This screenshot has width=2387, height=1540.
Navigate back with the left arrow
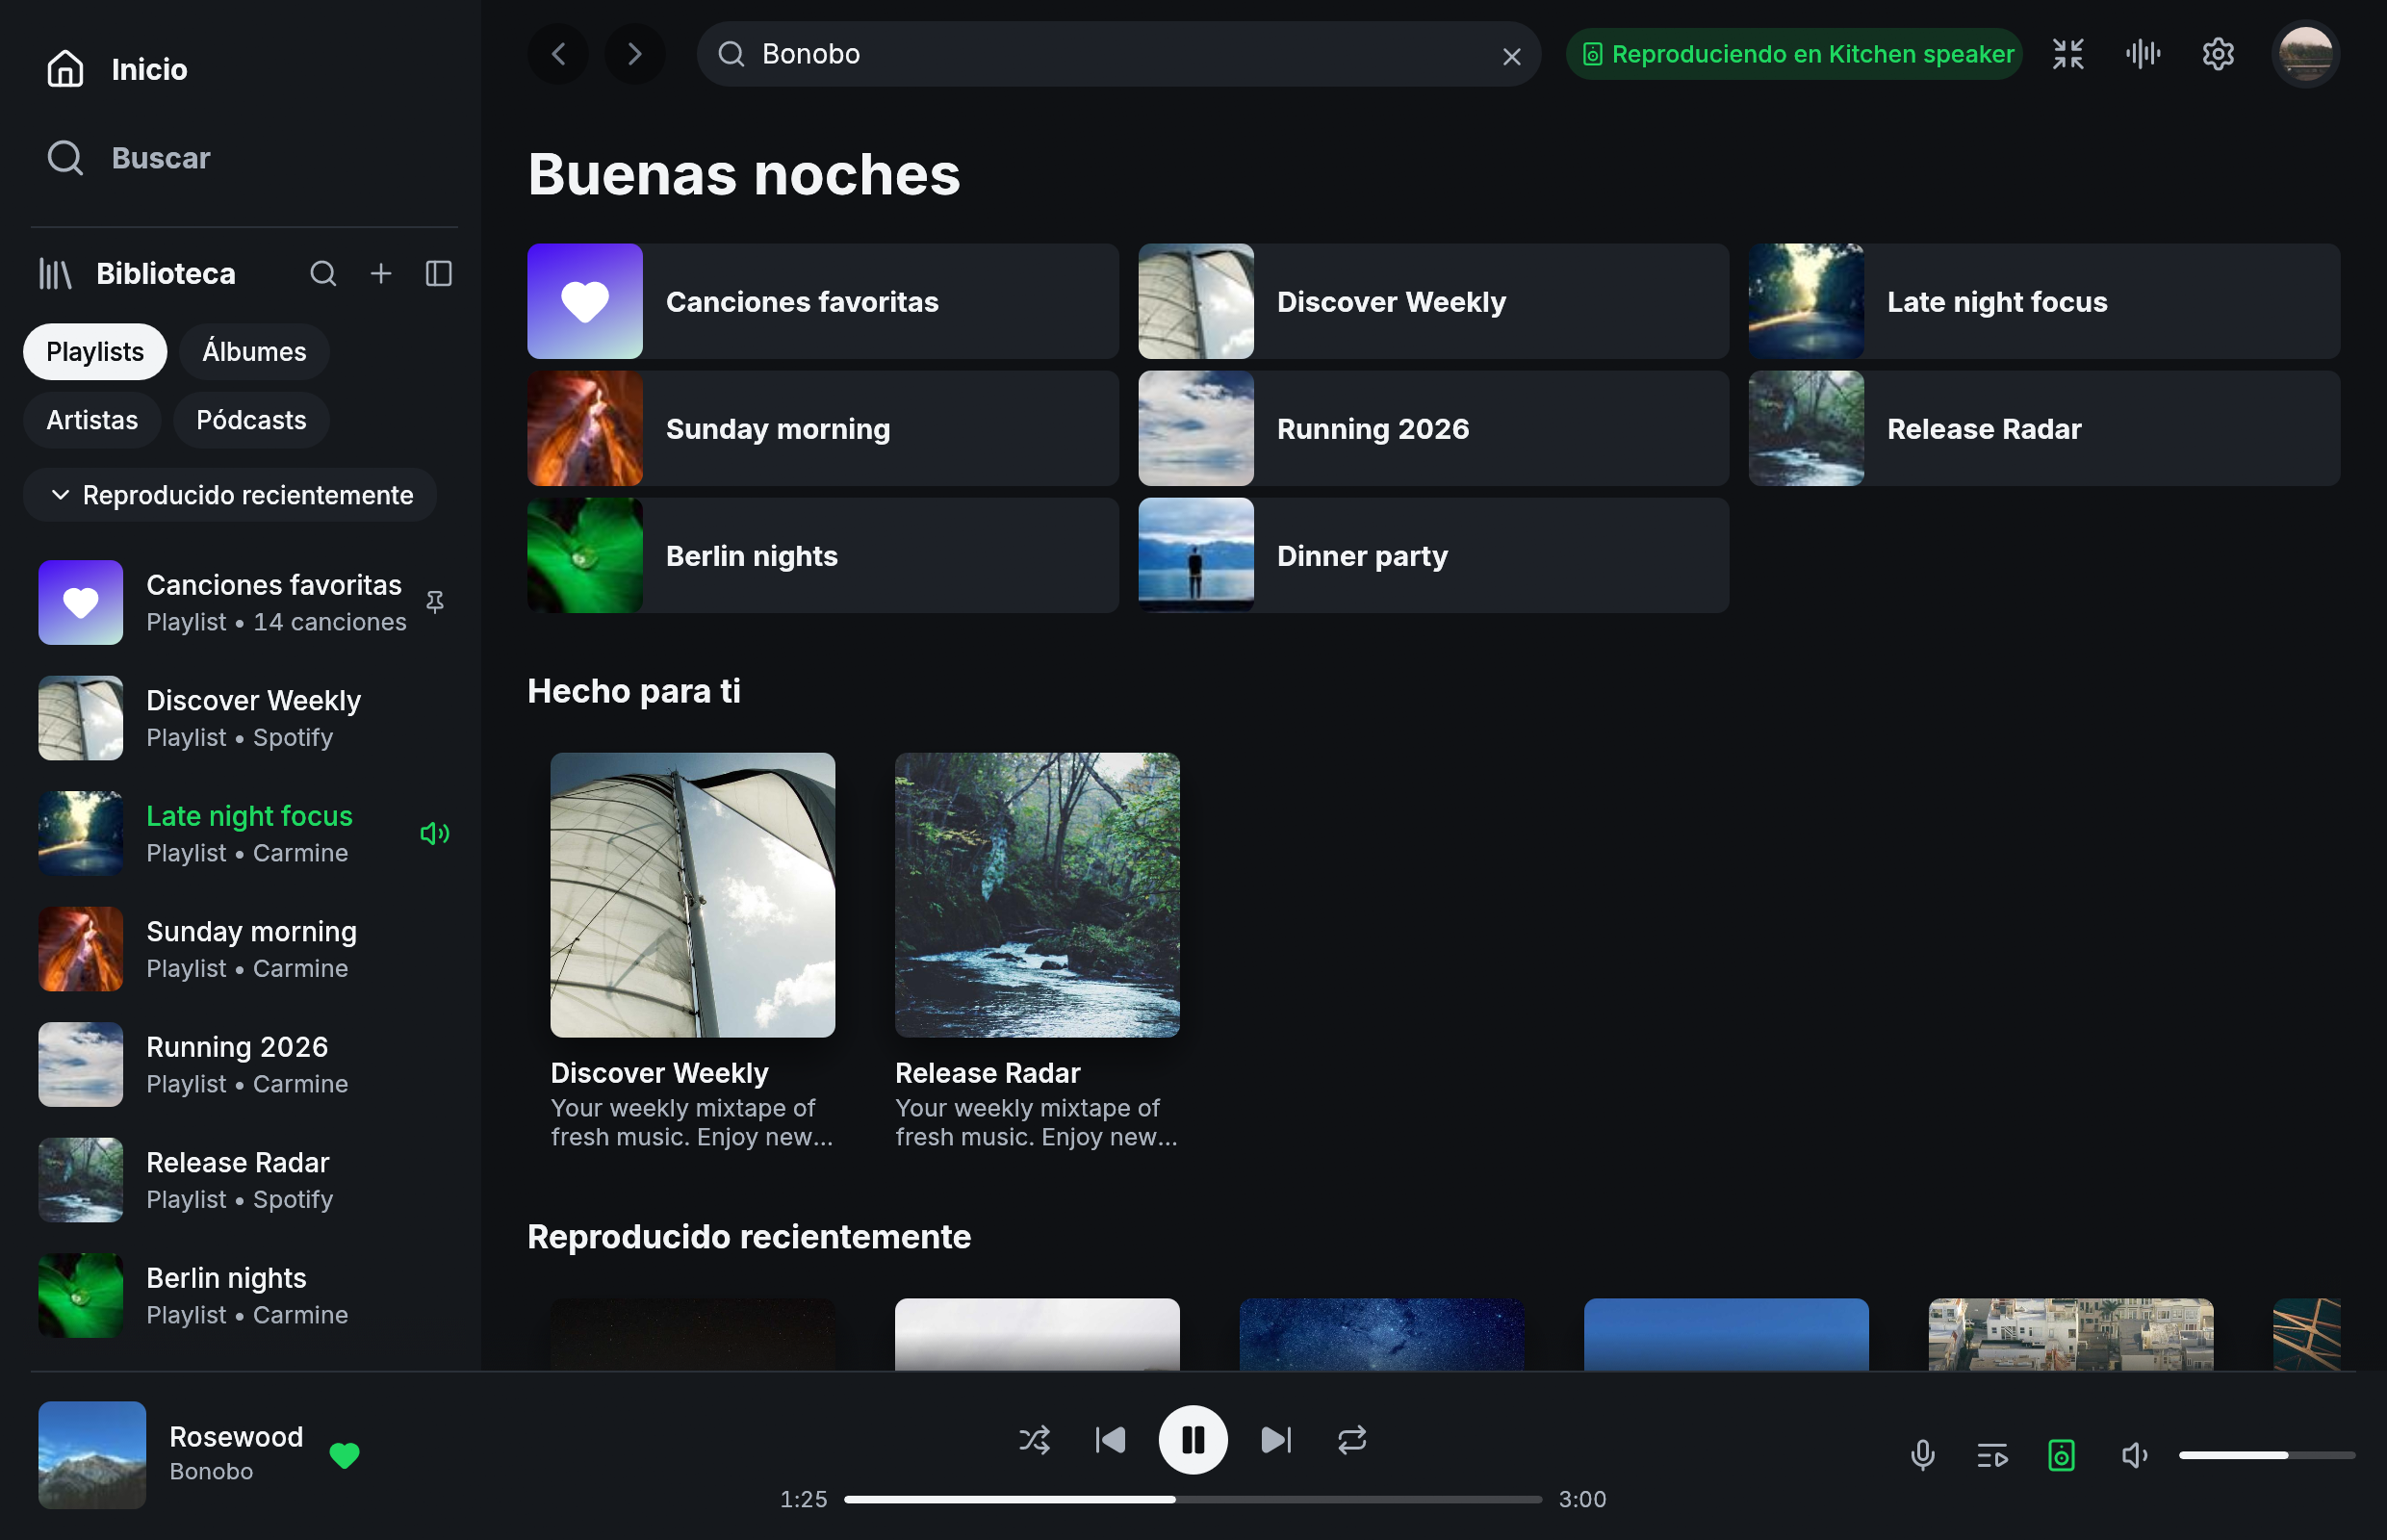[558, 54]
